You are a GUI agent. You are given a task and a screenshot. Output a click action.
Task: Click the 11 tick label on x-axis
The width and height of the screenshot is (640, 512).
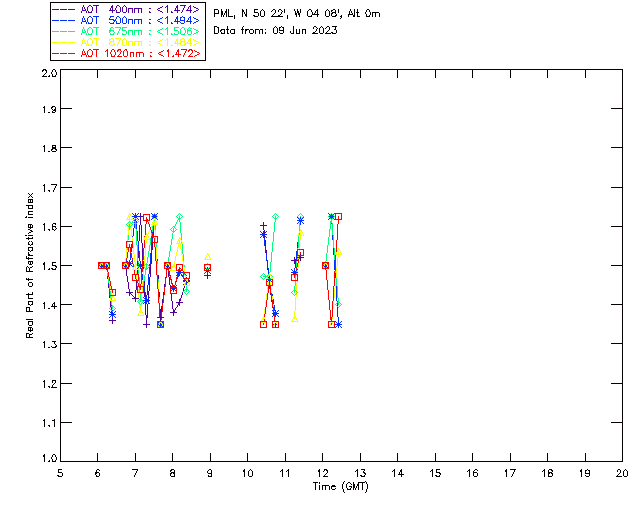pos(285,473)
